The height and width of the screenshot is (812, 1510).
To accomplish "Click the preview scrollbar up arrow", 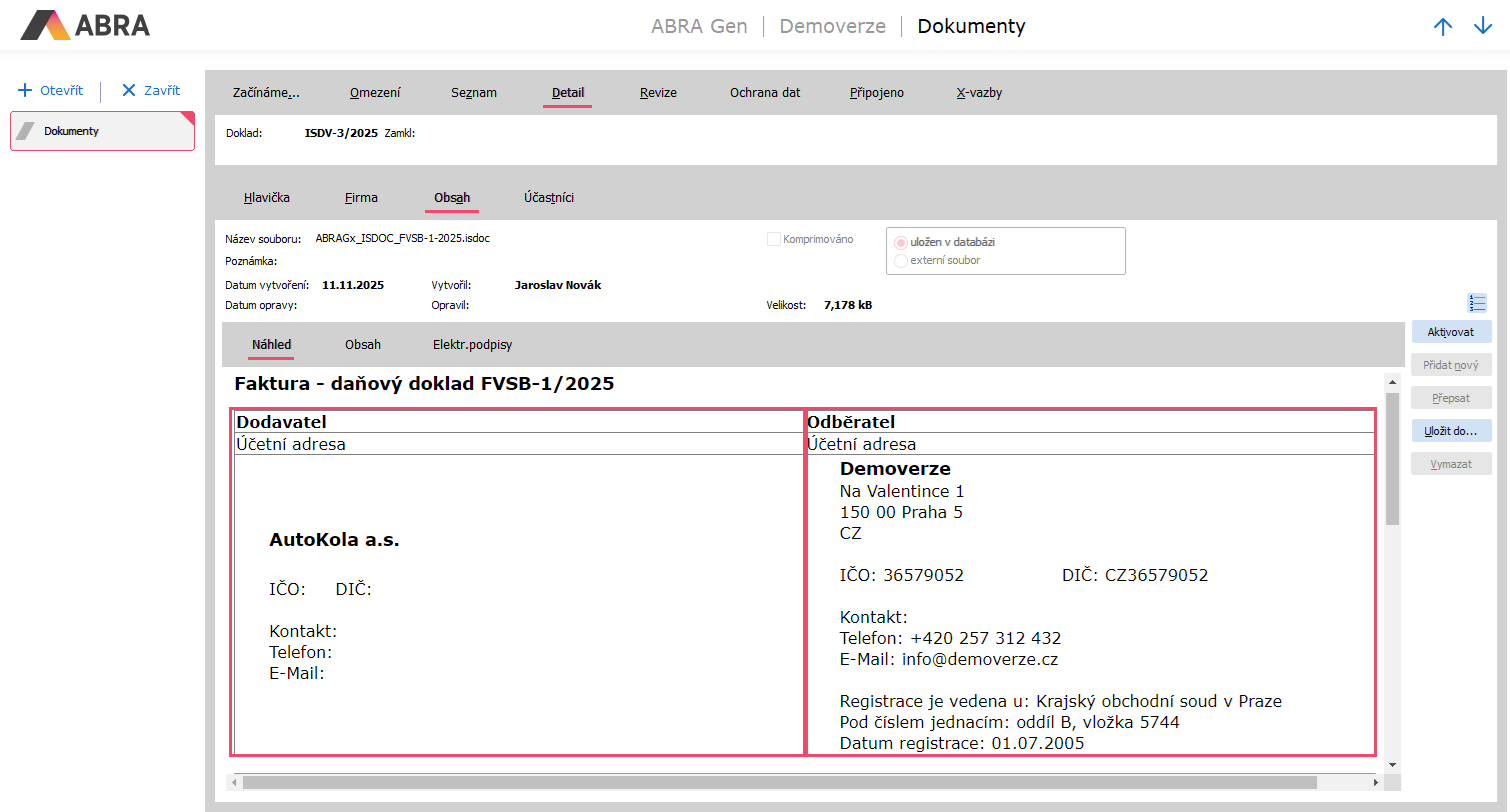I will click(1392, 381).
